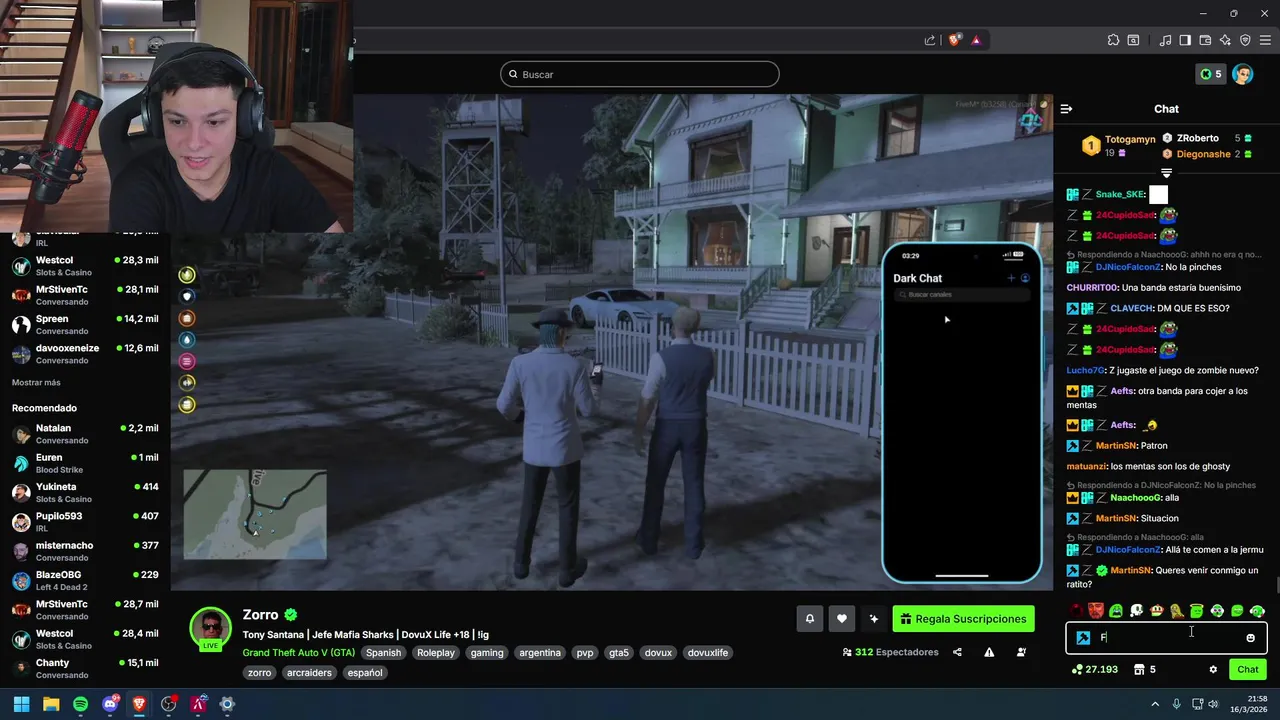Image resolution: width=1280 pixels, height=720 pixels.
Task: Click username CLAVECH in chat
Action: coord(1132,308)
